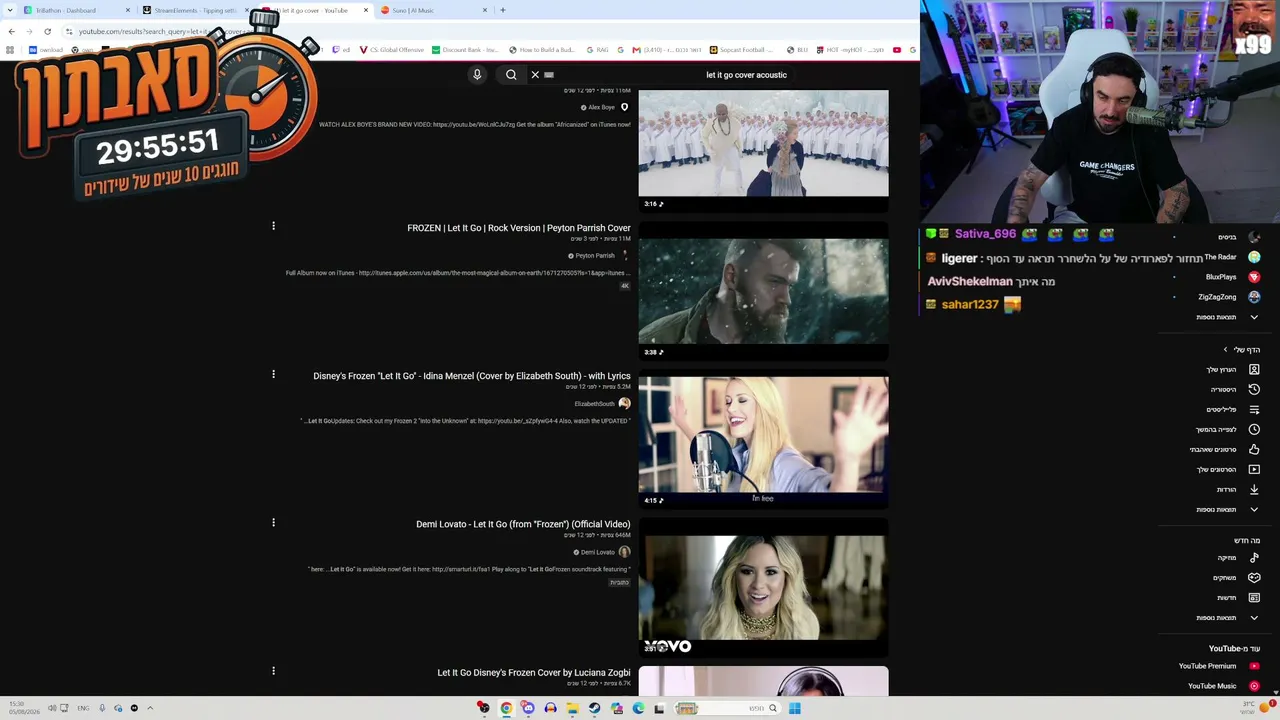1280x720 pixels.
Task: Close the Suno AI Music tab
Action: coord(485,10)
